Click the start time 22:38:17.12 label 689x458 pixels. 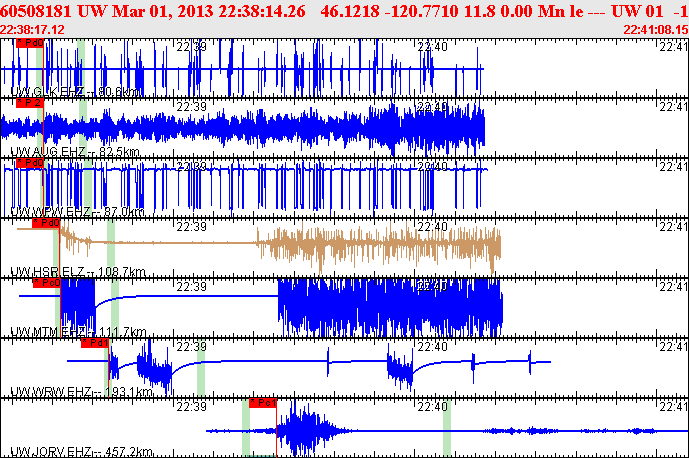(32, 30)
